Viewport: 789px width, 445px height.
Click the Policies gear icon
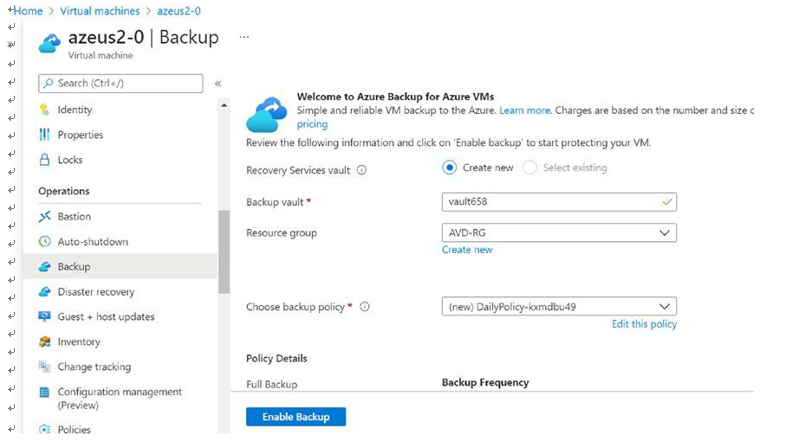click(44, 429)
